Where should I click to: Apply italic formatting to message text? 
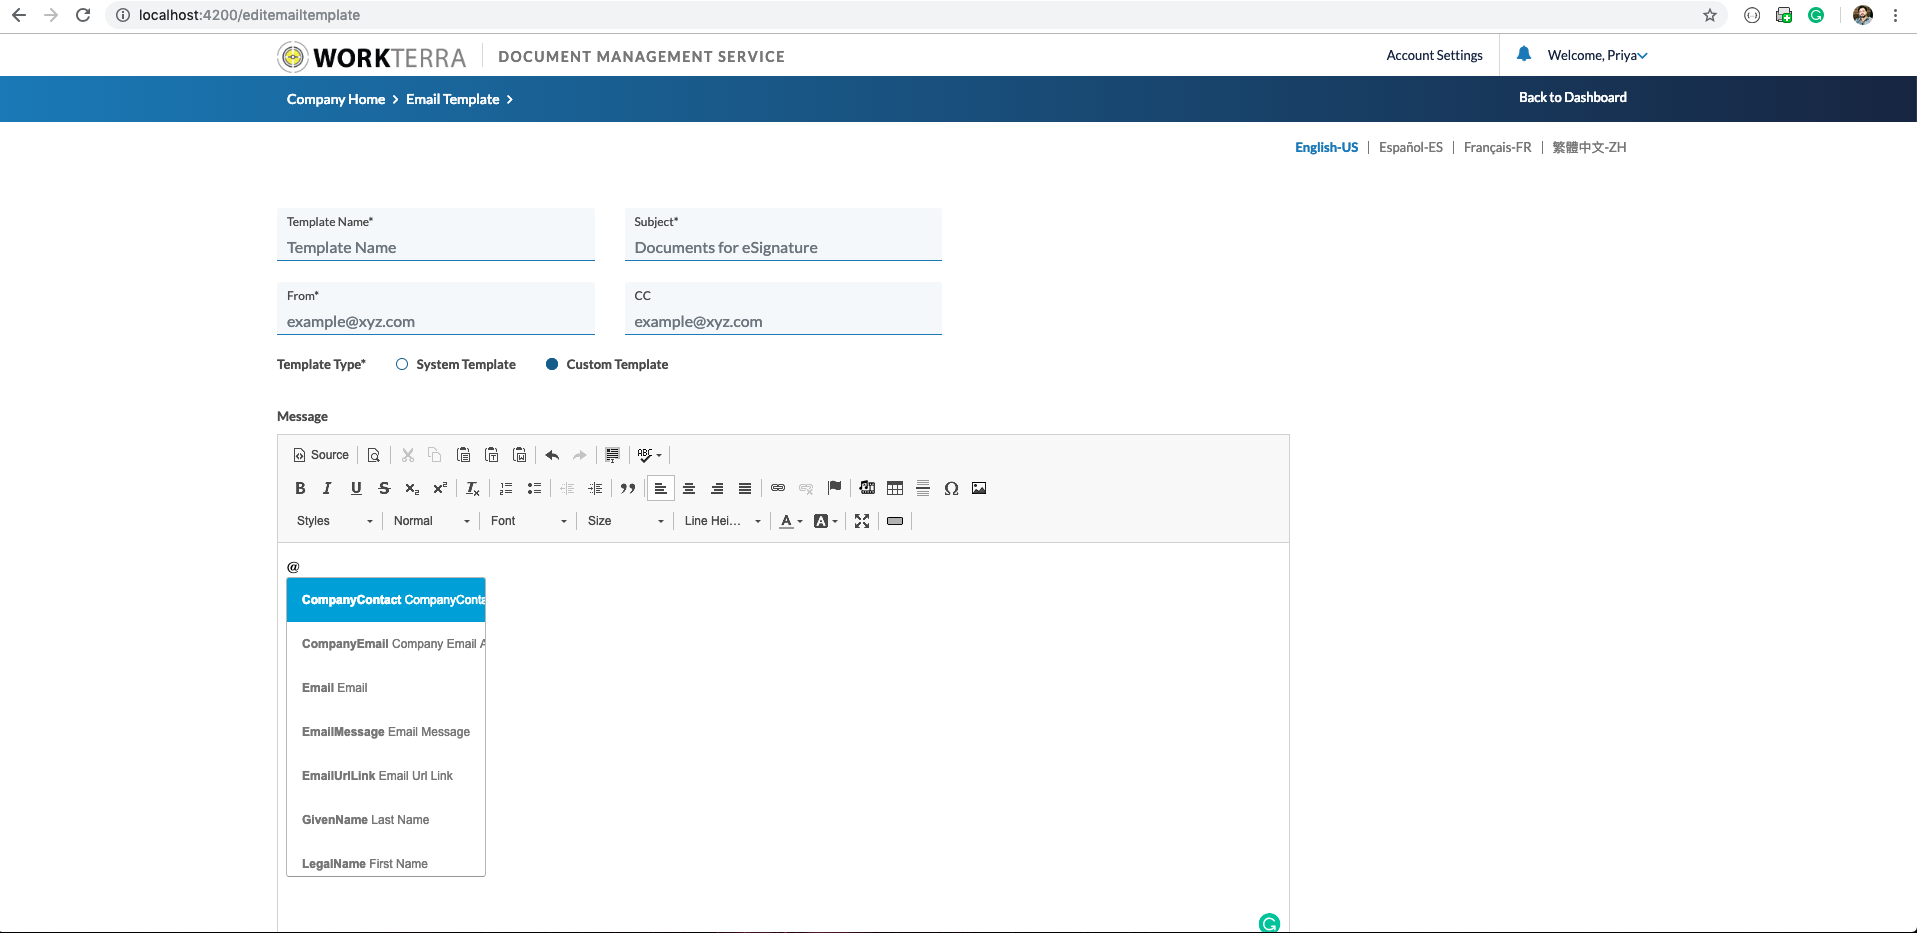327,488
